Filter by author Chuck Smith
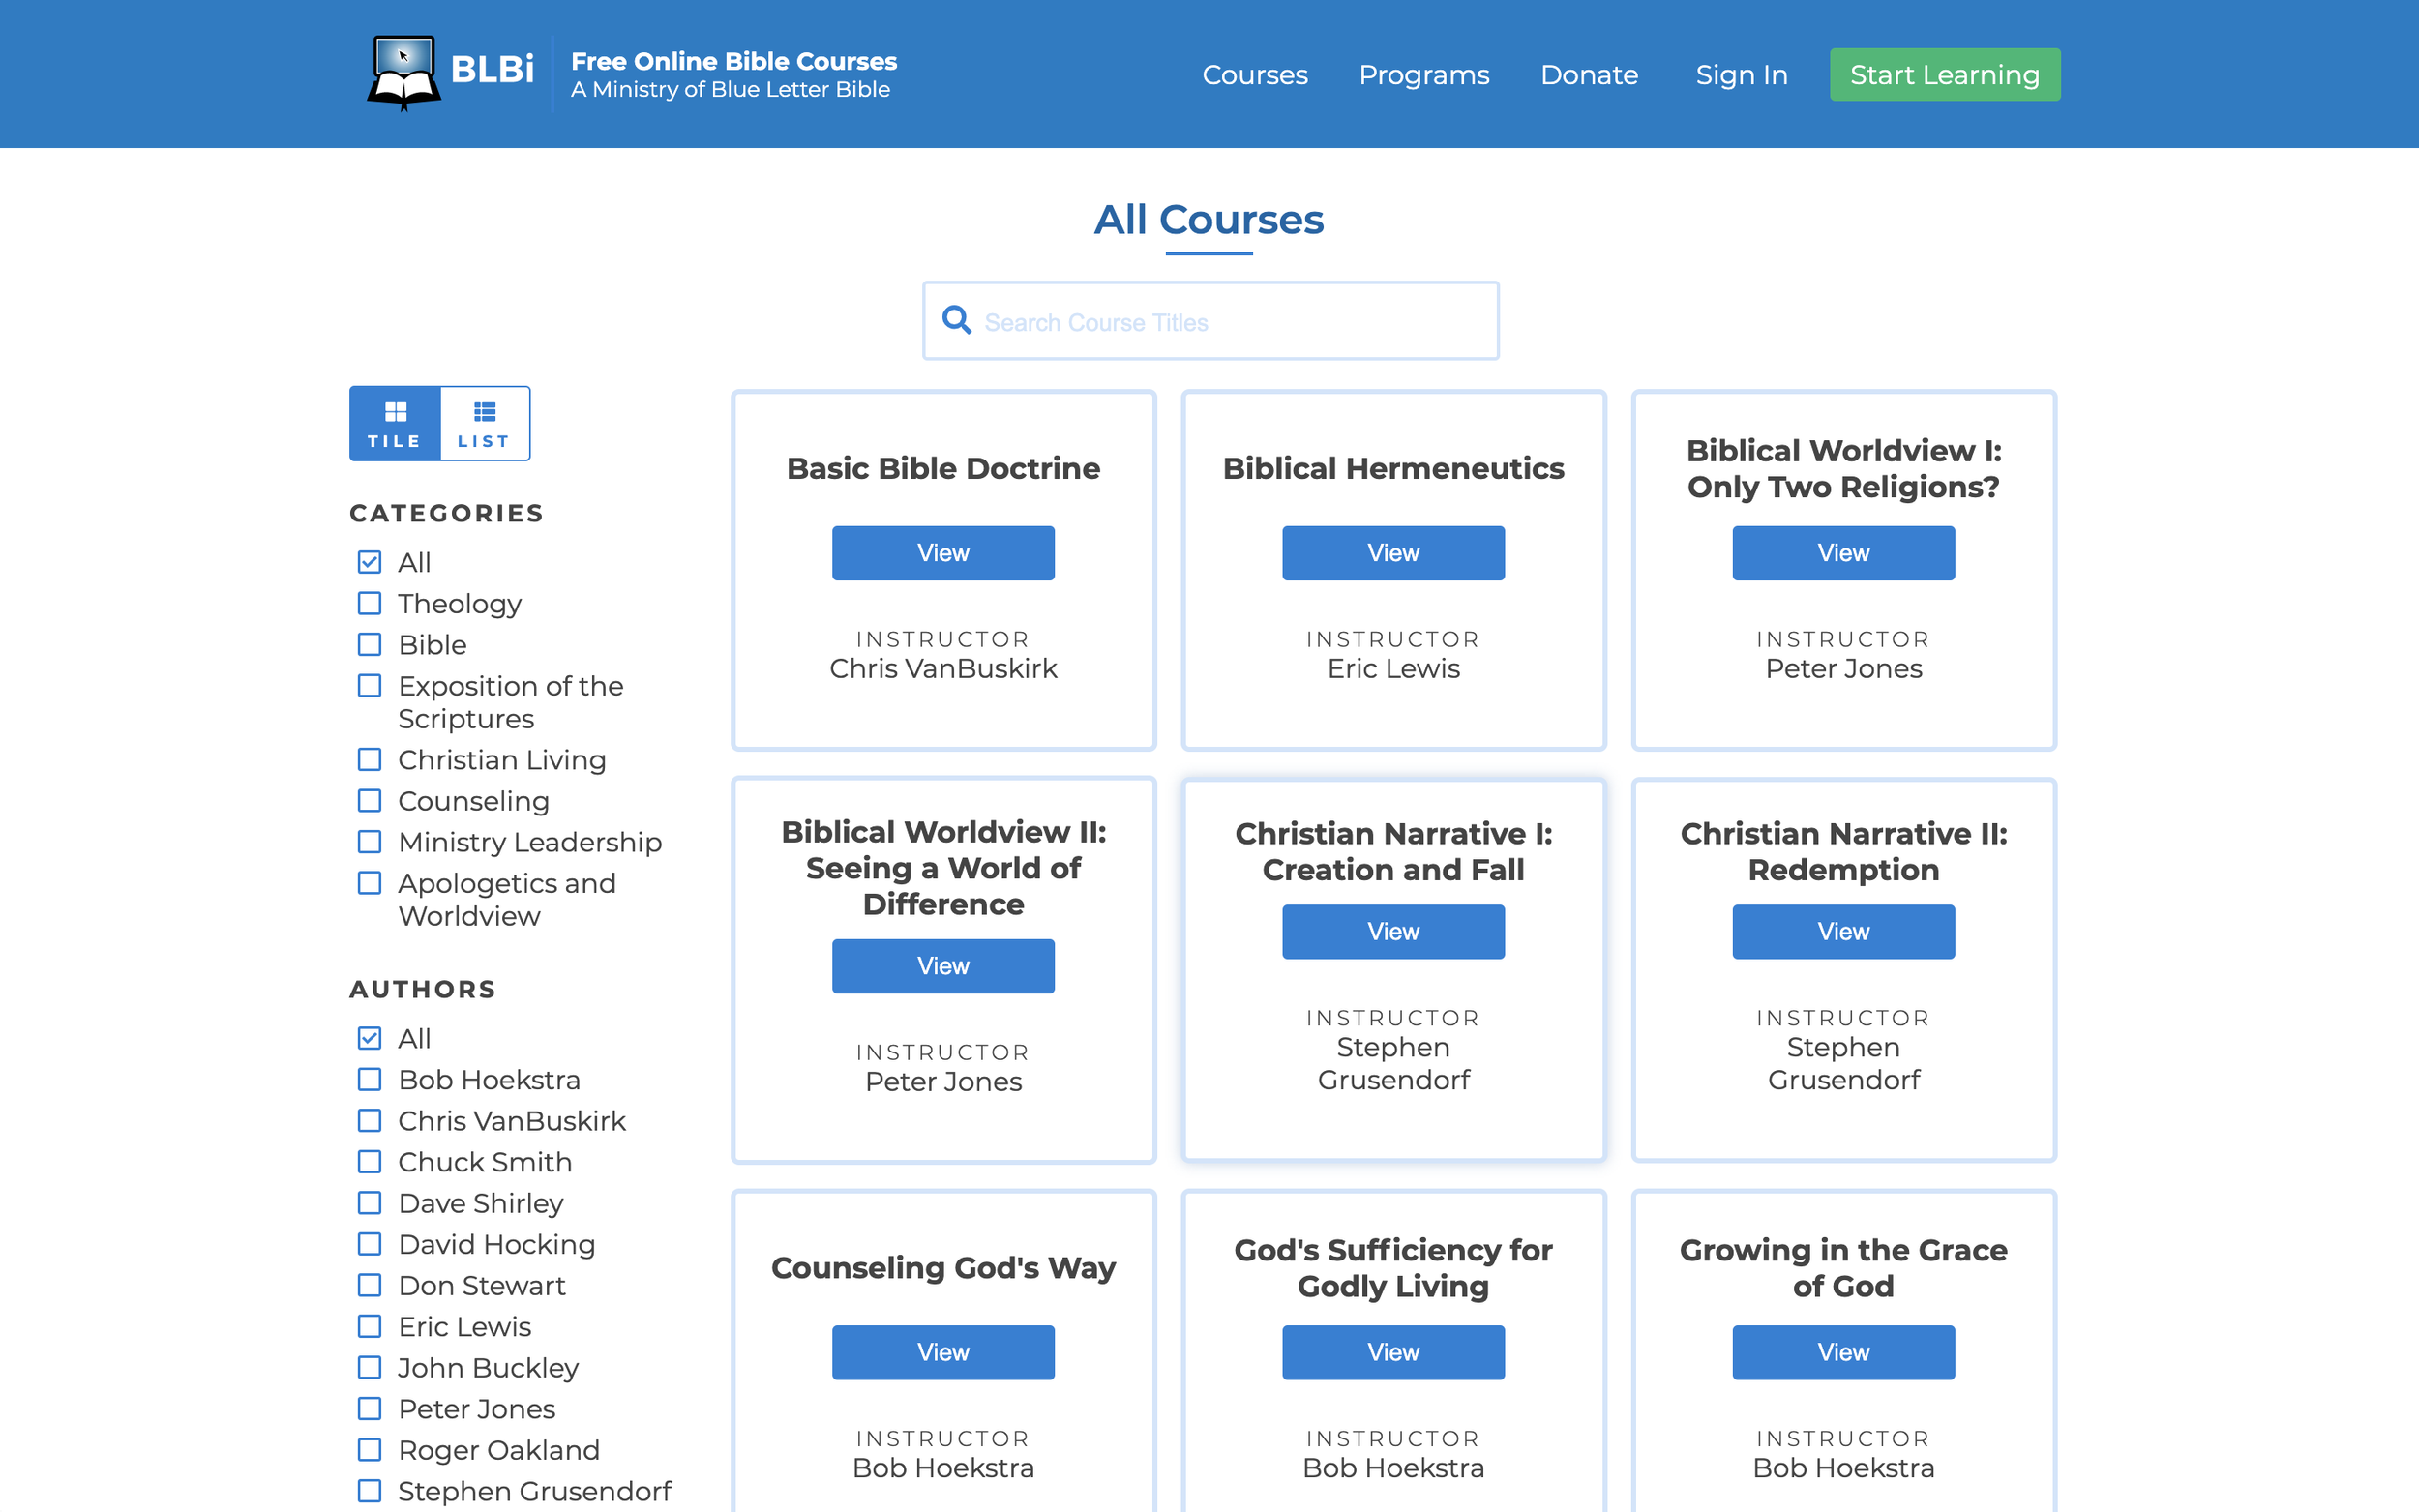 point(369,1162)
